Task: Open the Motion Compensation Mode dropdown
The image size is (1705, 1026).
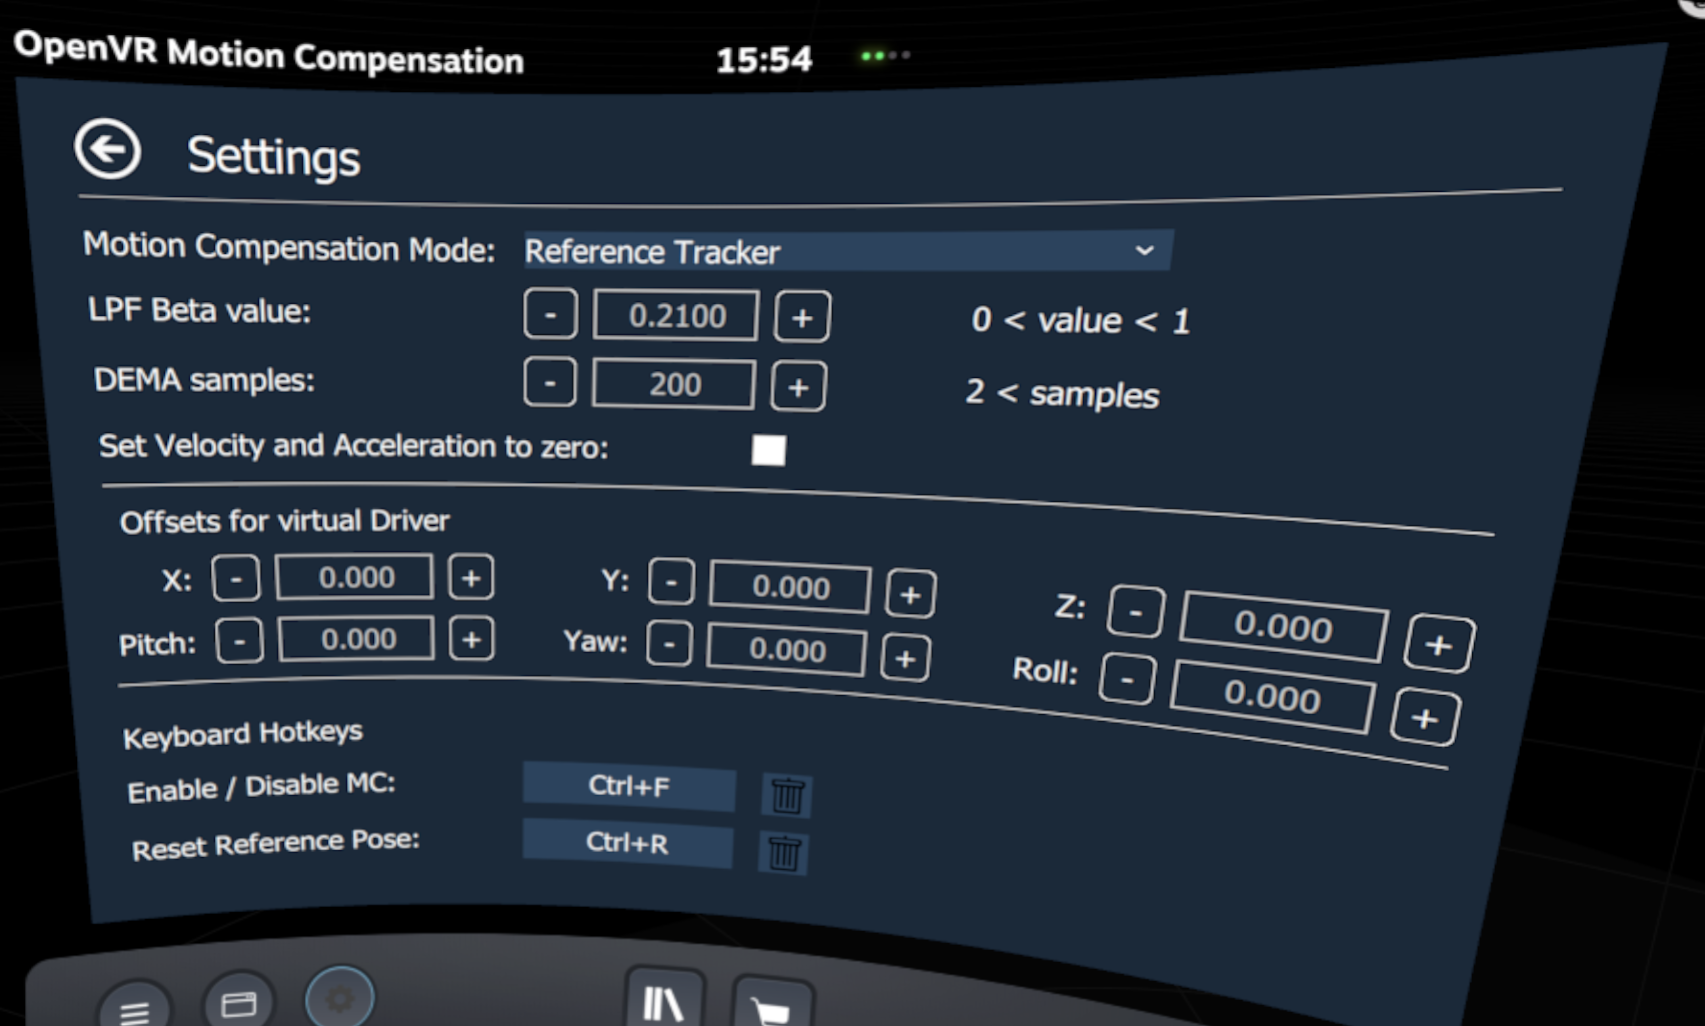Action: click(x=847, y=251)
